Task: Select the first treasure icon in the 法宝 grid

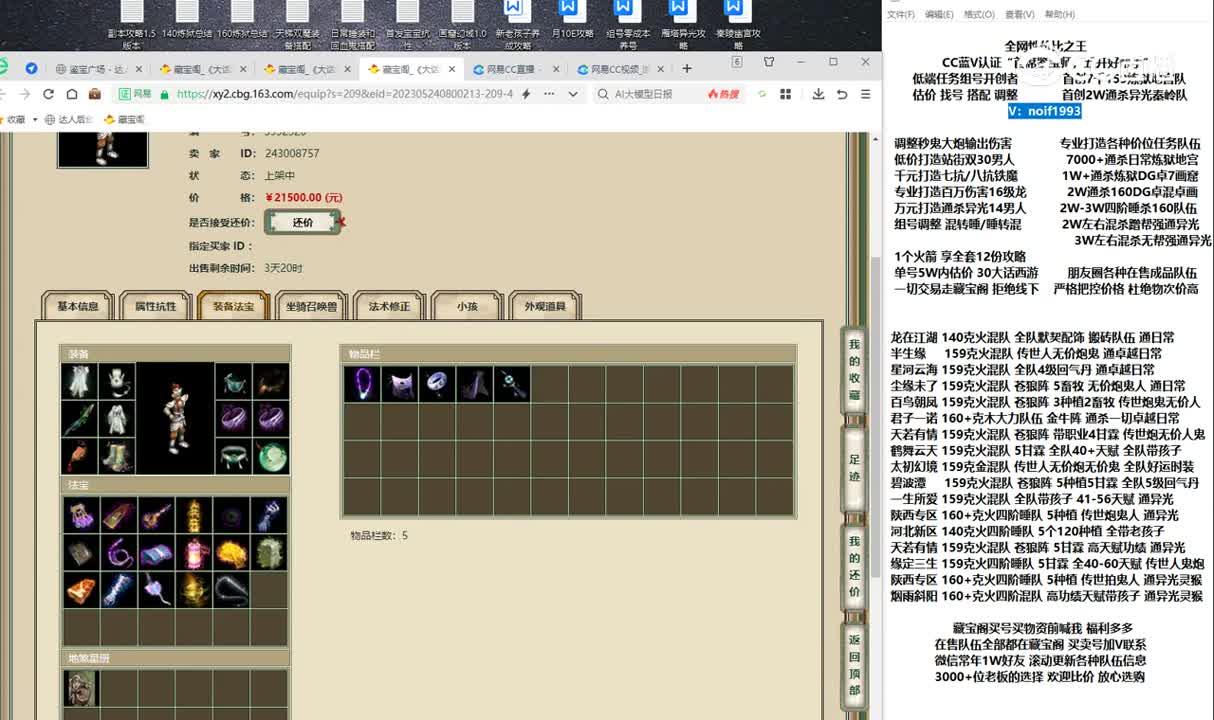Action: click(81, 514)
